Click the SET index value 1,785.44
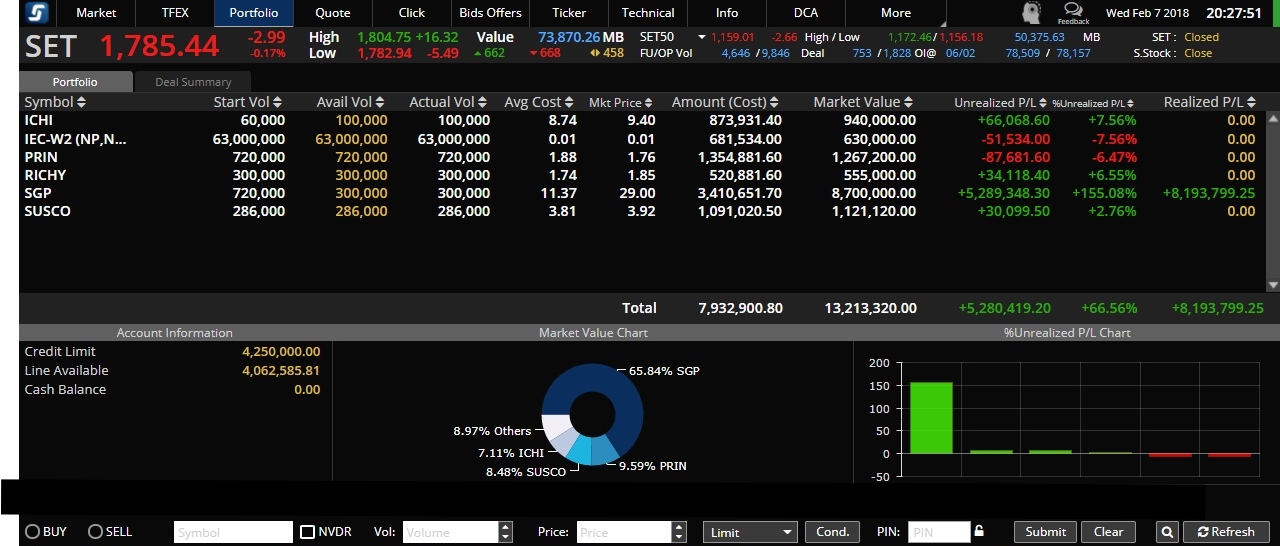This screenshot has width=1280, height=546. 159,47
